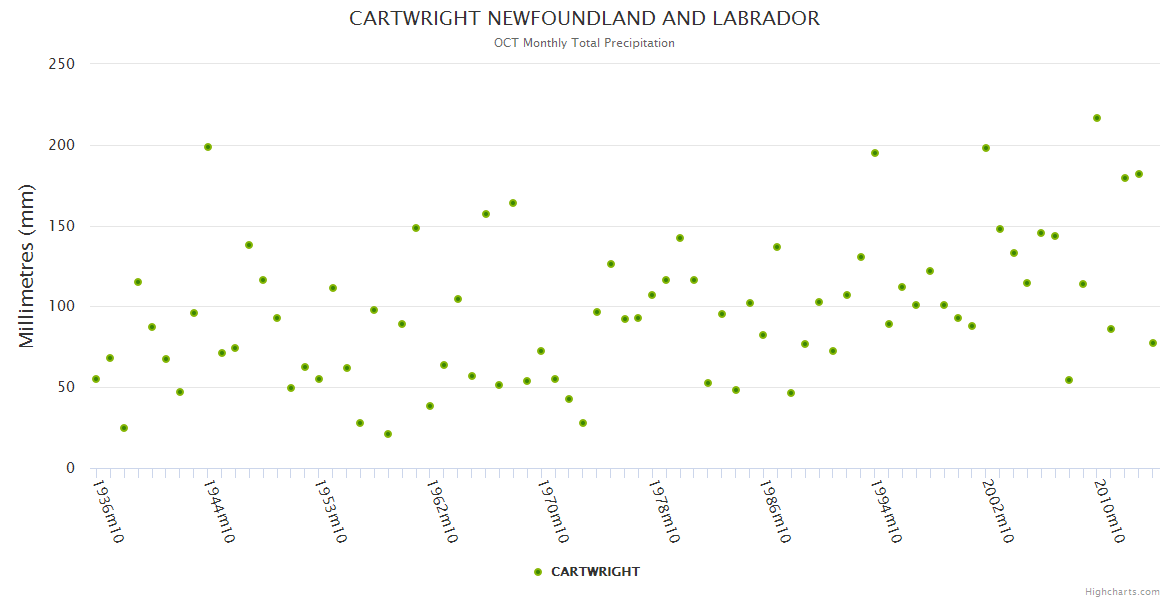Click the green CARTWRIGHT legend marker
1170x600 pixels.
pos(538,572)
